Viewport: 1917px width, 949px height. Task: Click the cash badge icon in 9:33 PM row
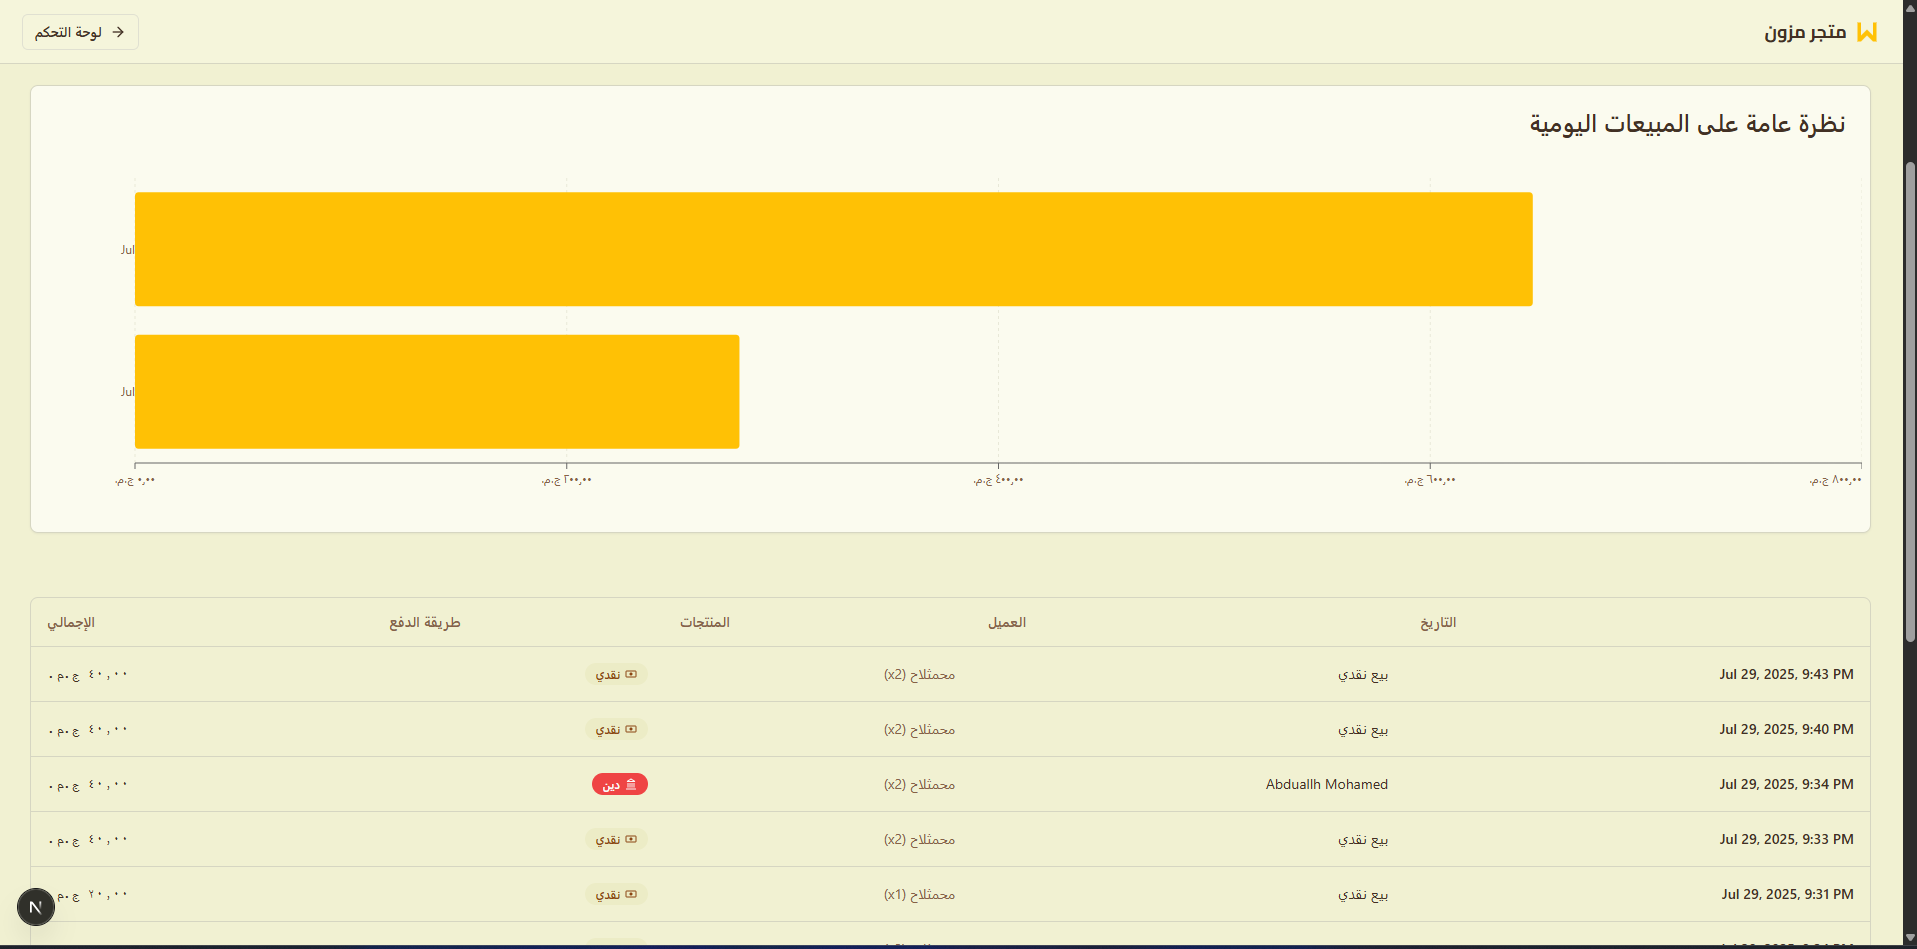coord(631,839)
